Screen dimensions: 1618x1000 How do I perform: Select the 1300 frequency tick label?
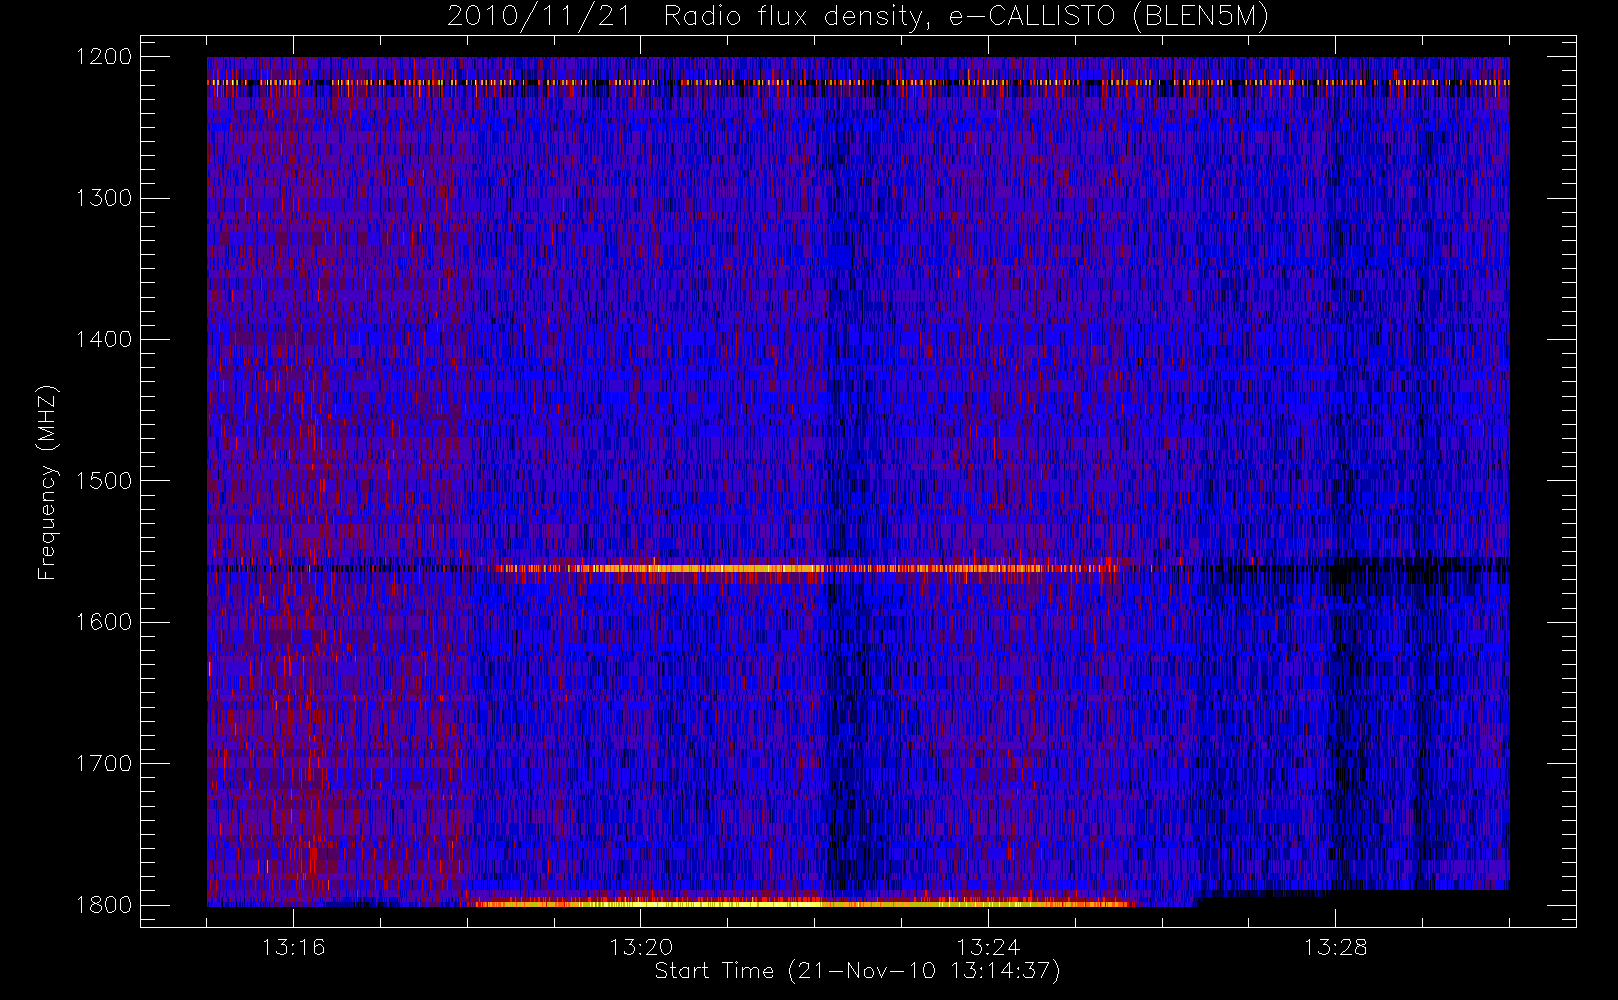[104, 198]
